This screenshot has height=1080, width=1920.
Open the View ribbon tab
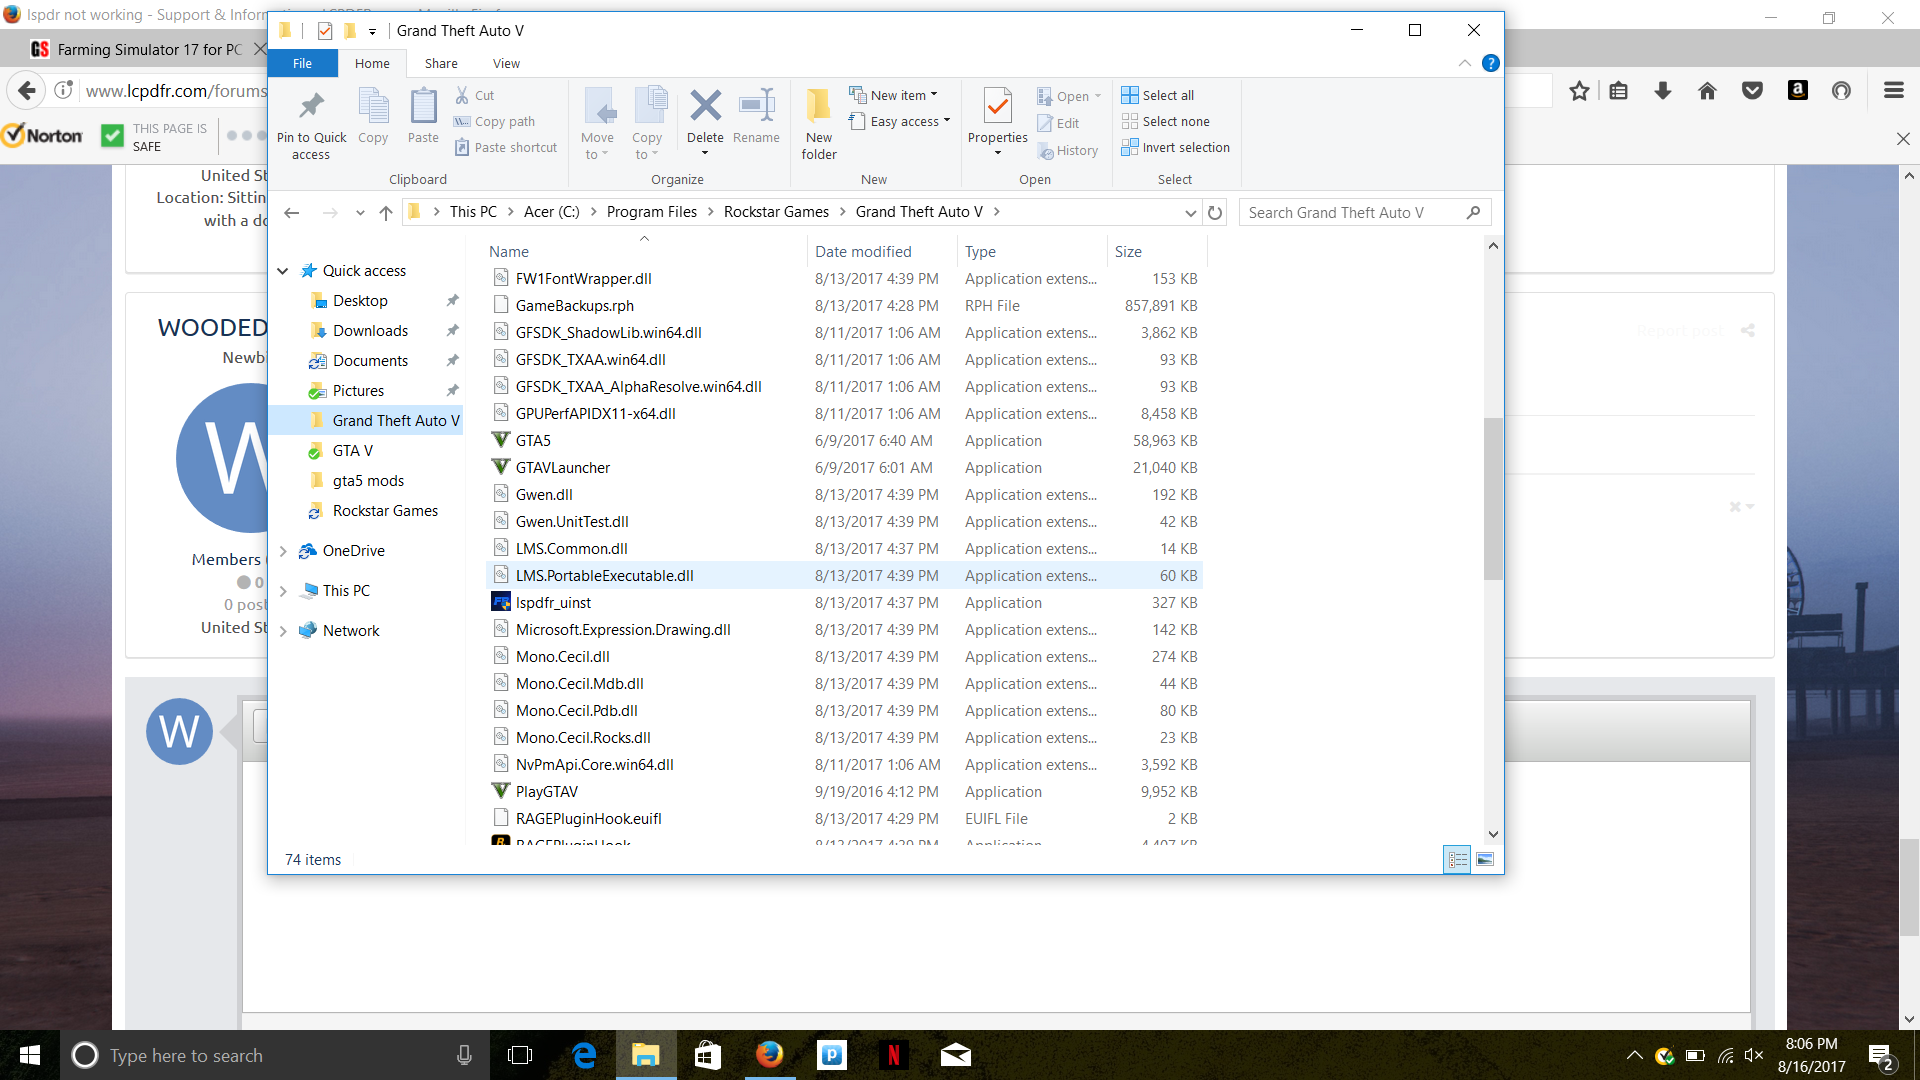pyautogui.click(x=506, y=63)
